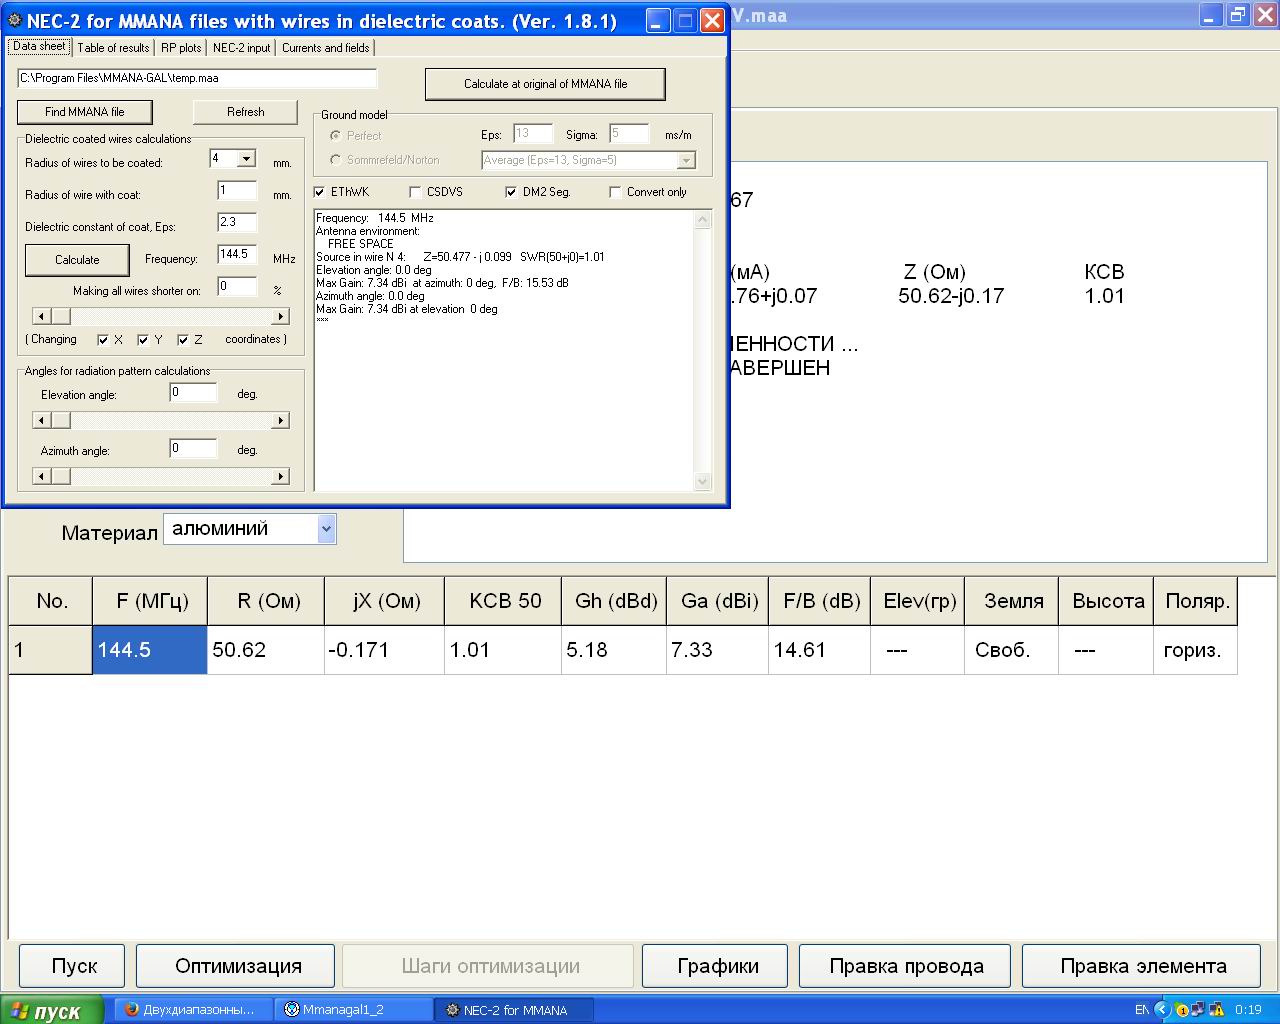Click Making all wires shorter field
Screen dimensions: 1280x1024
pos(237,287)
